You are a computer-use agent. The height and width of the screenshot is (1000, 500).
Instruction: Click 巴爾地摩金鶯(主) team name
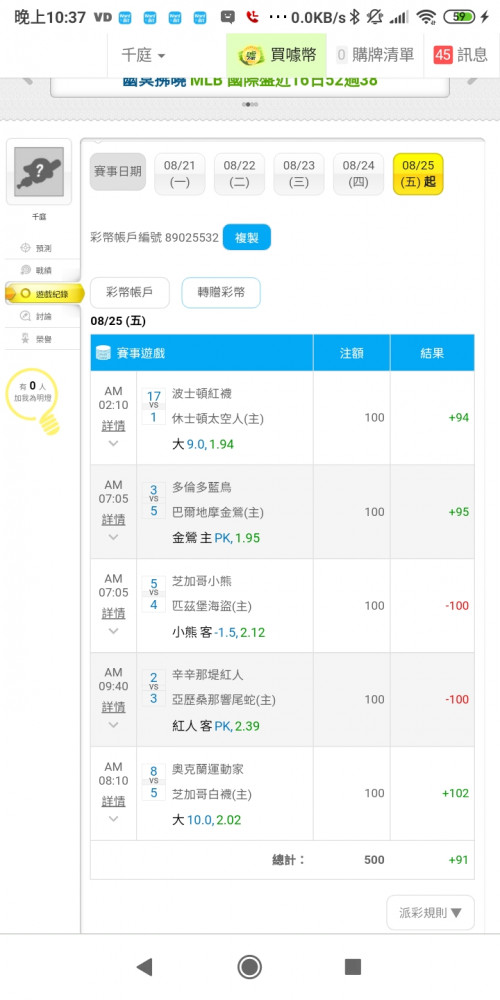pos(218,513)
